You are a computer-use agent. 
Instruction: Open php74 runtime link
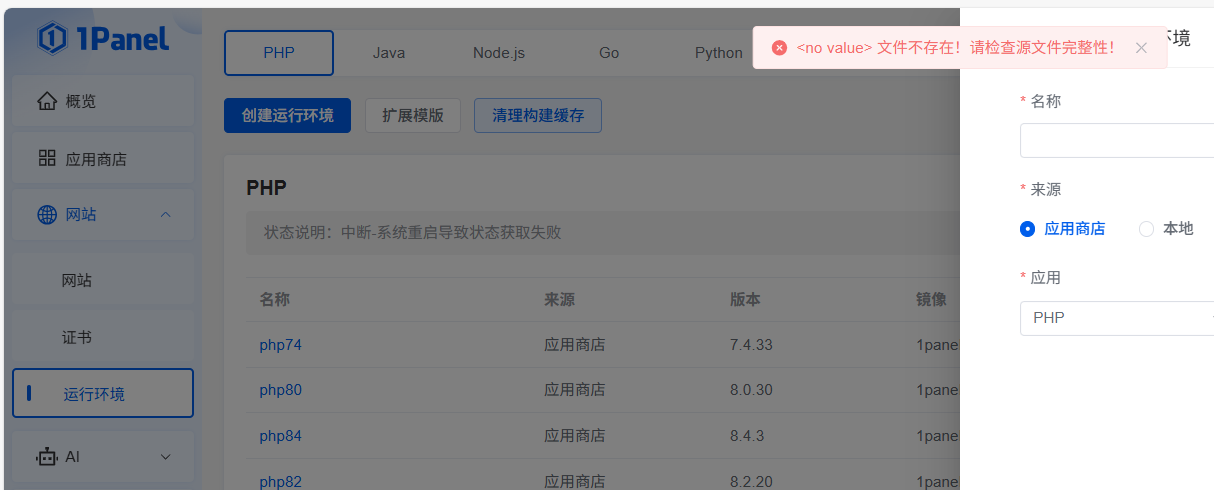pyautogui.click(x=280, y=345)
